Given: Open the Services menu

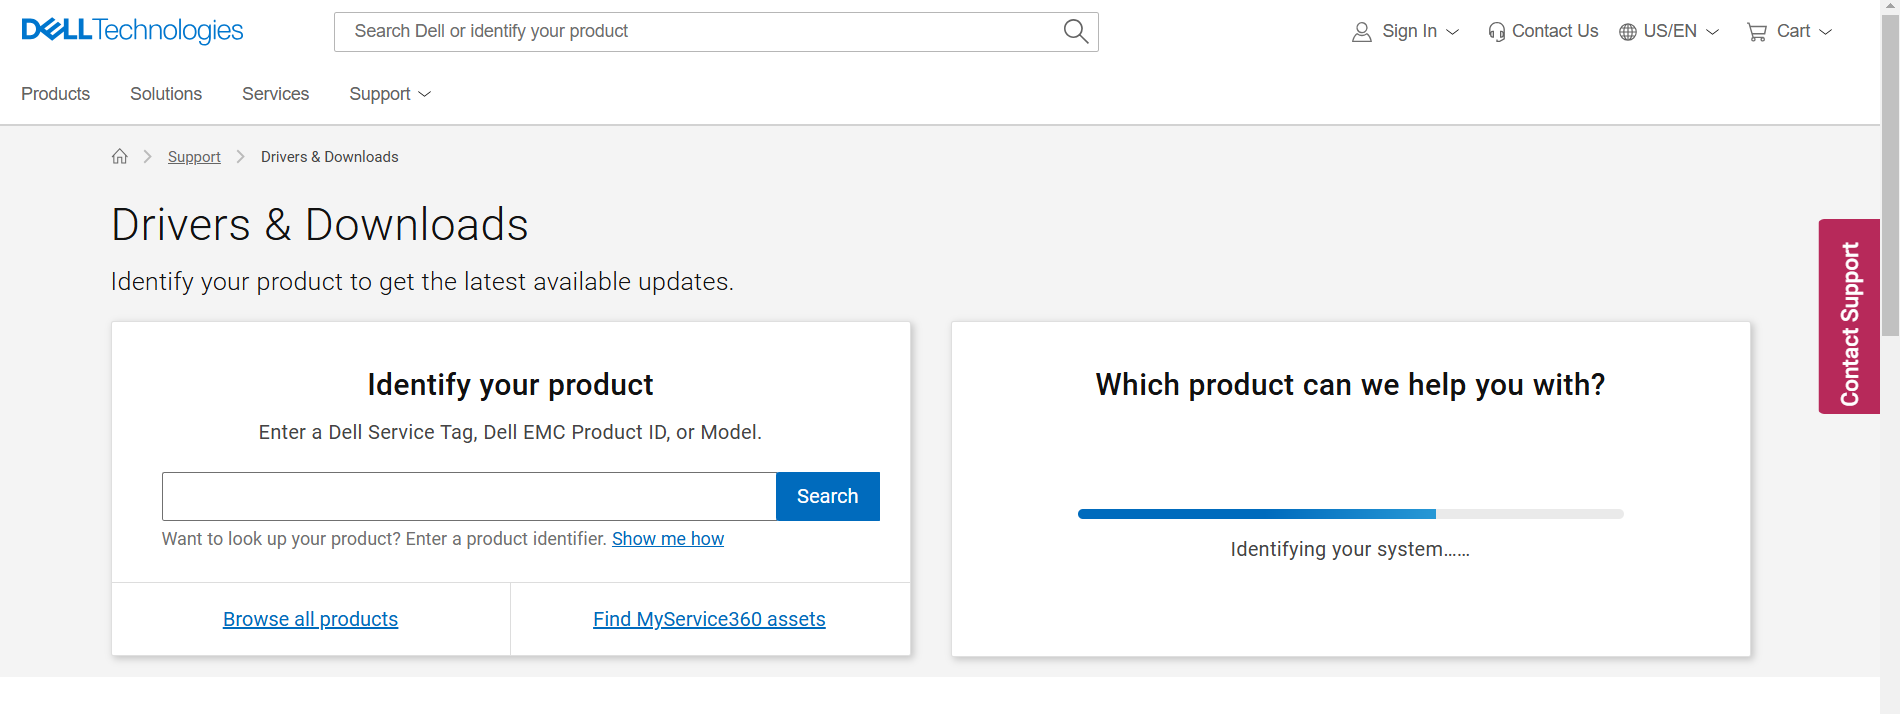Looking at the screenshot, I should (275, 94).
